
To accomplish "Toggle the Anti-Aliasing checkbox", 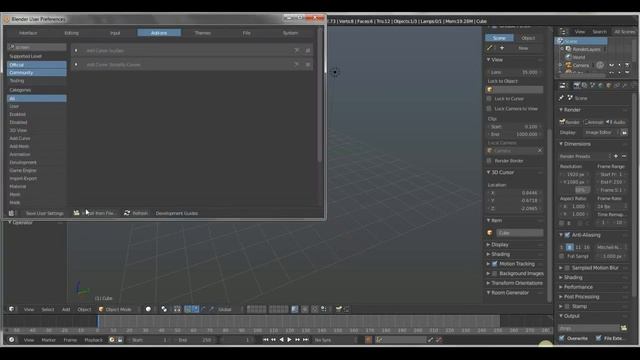I will [567, 235].
